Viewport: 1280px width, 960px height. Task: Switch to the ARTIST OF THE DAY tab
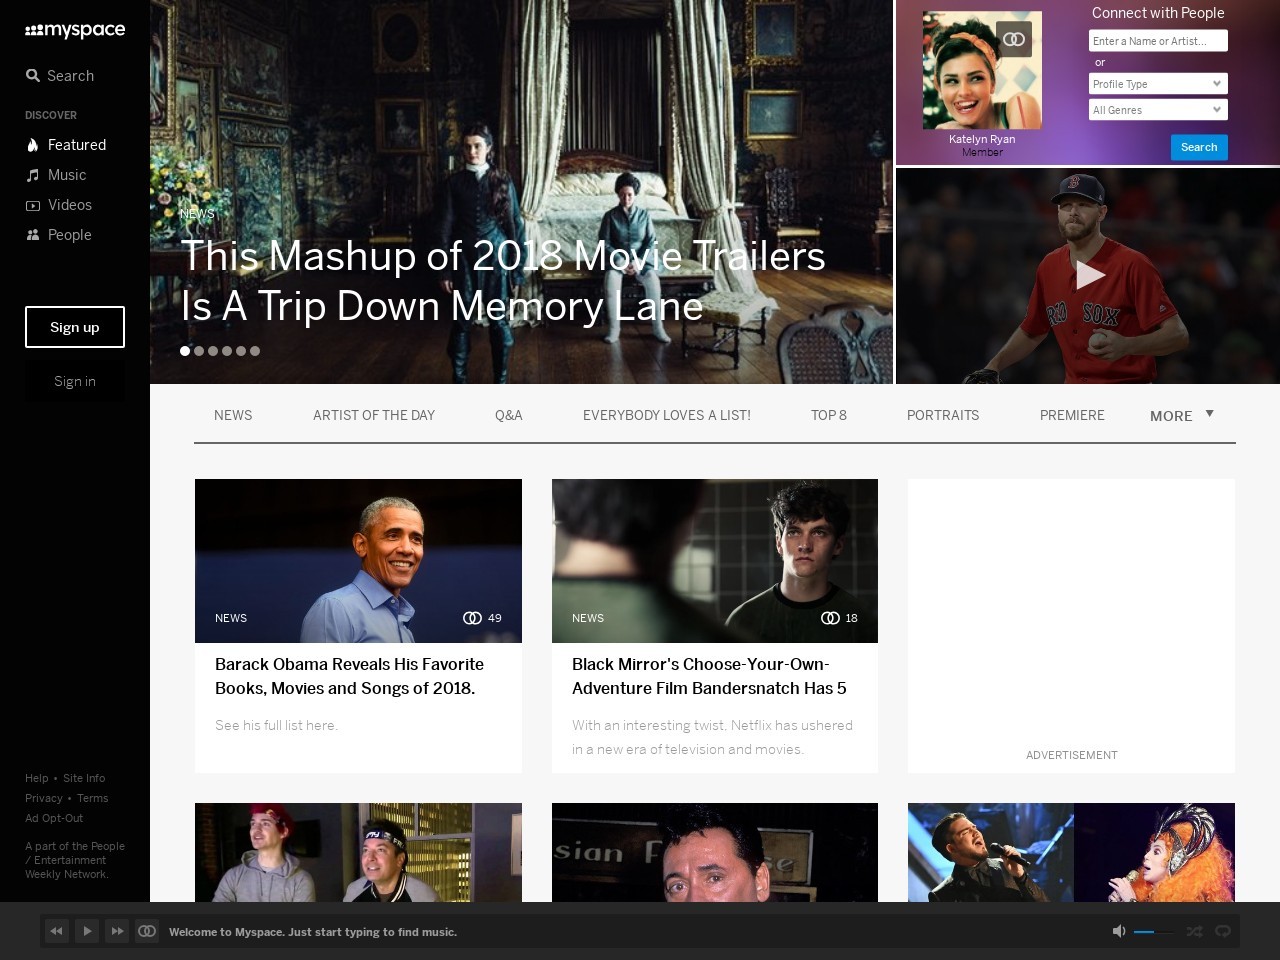coord(374,415)
